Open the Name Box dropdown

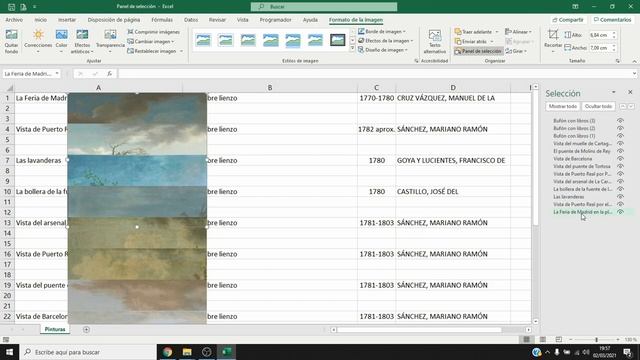click(x=57, y=74)
